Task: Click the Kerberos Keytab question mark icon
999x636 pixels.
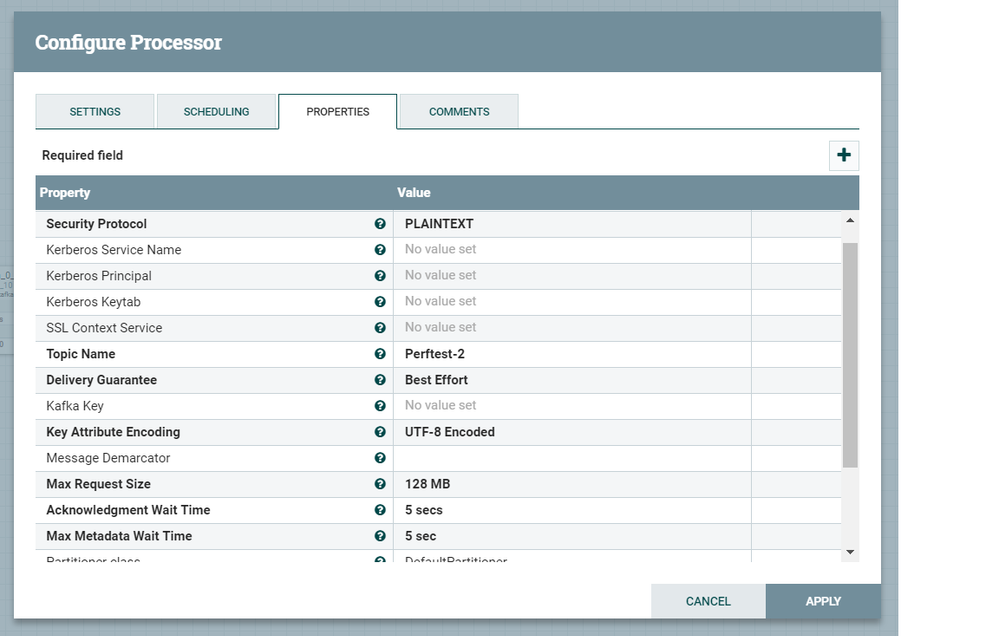Action: click(x=379, y=301)
